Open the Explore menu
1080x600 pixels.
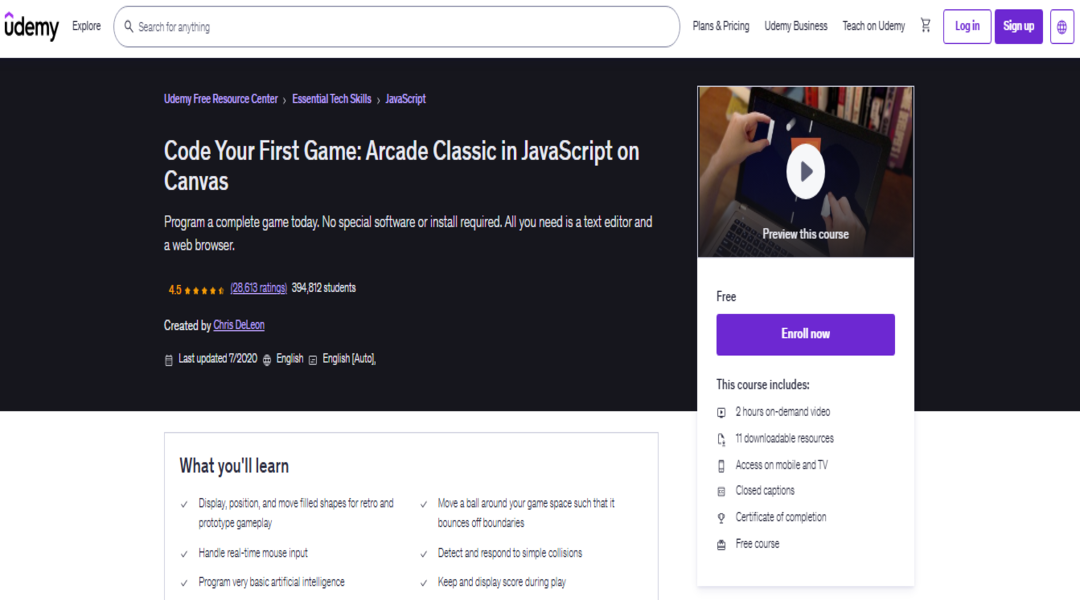86,26
